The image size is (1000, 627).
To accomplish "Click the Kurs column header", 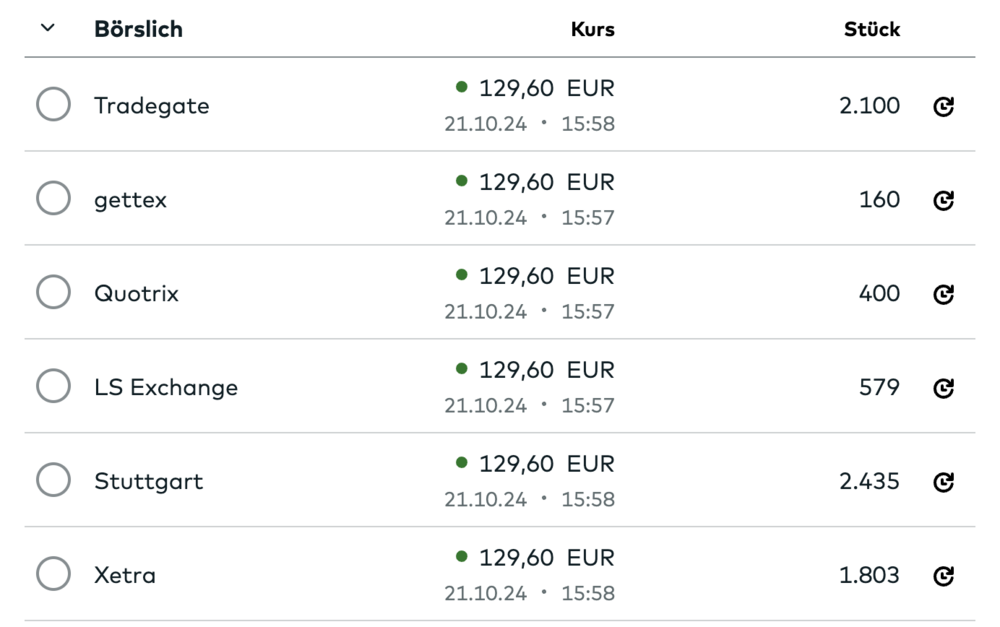I will click(x=592, y=29).
